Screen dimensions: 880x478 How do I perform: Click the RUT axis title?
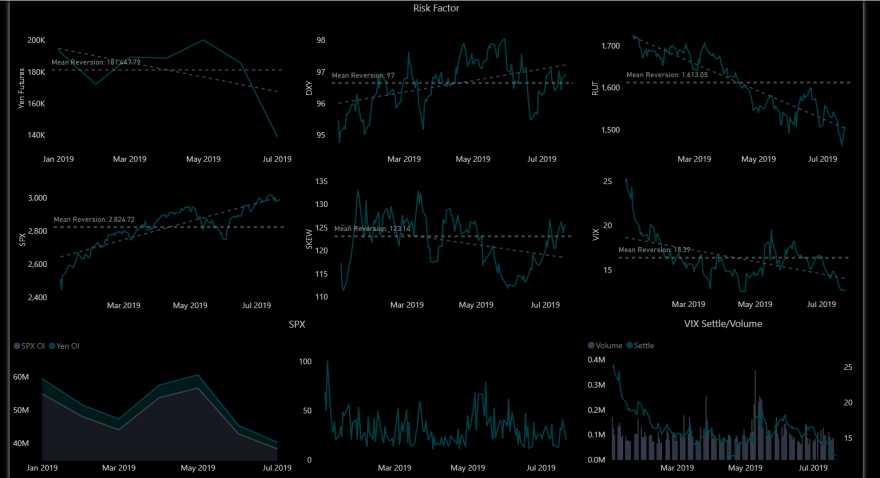595,88
